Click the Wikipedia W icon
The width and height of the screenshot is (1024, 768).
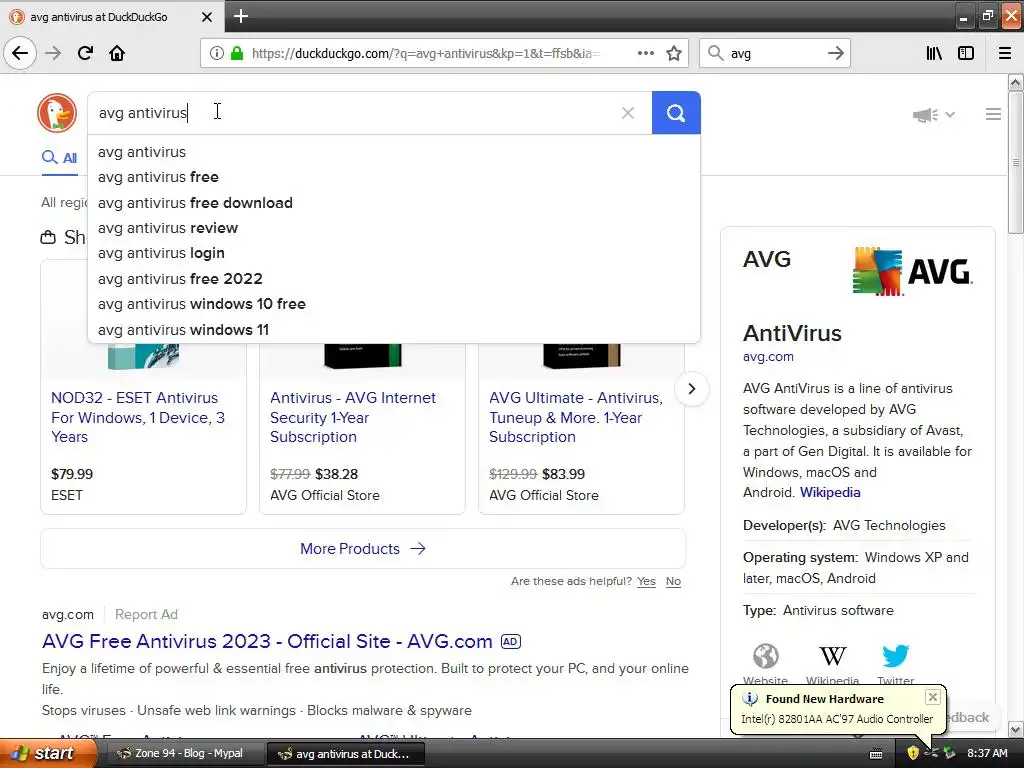tap(832, 656)
